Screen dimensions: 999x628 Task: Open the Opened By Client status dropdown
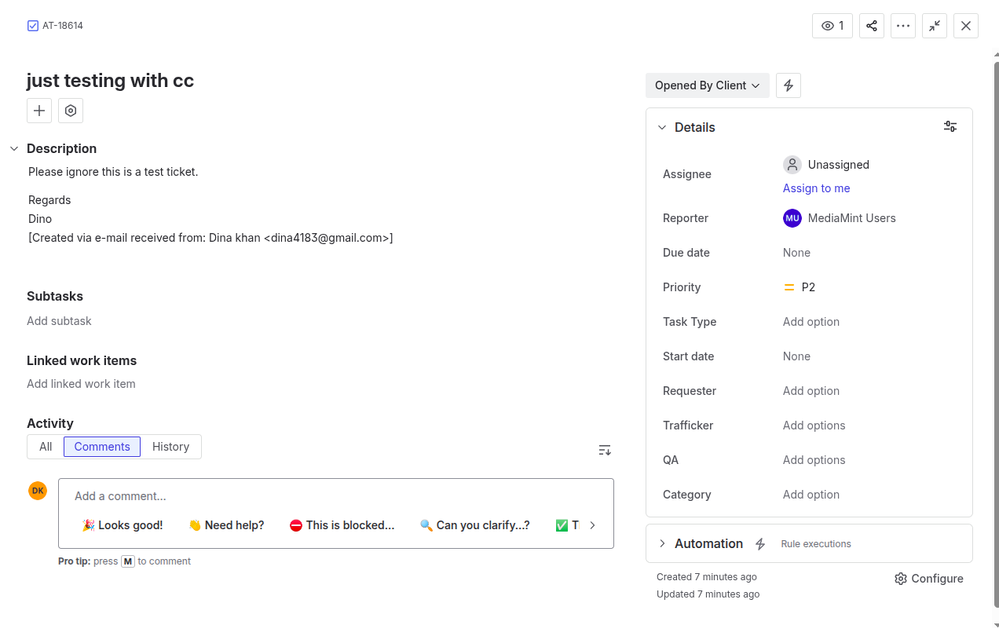tap(707, 85)
